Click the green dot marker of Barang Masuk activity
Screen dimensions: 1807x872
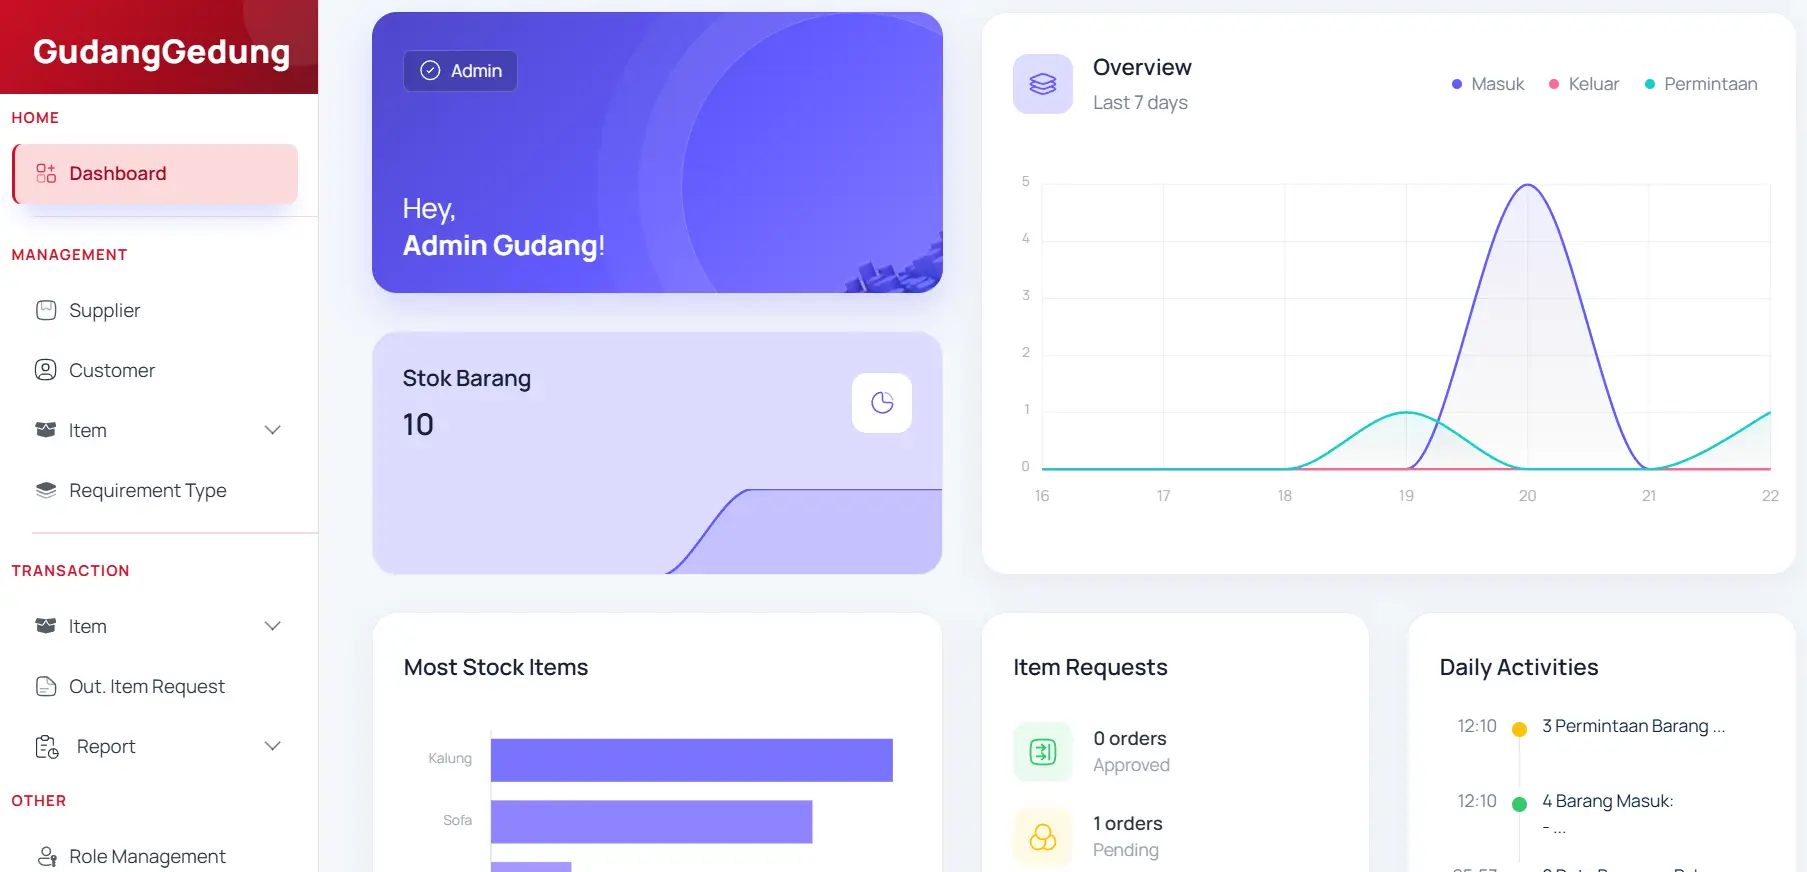tap(1519, 804)
